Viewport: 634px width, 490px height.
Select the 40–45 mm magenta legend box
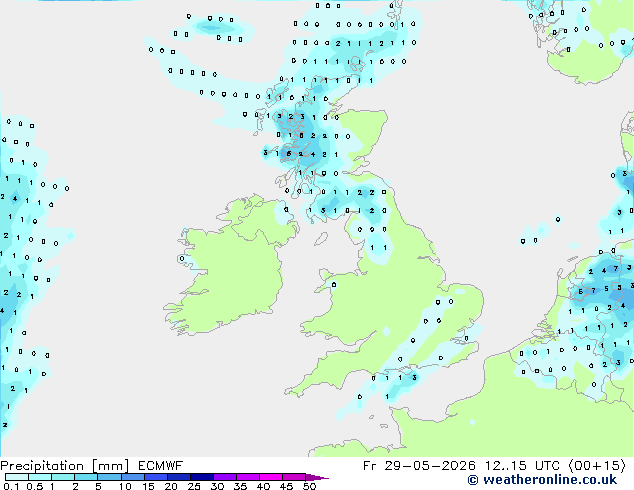pos(271,477)
